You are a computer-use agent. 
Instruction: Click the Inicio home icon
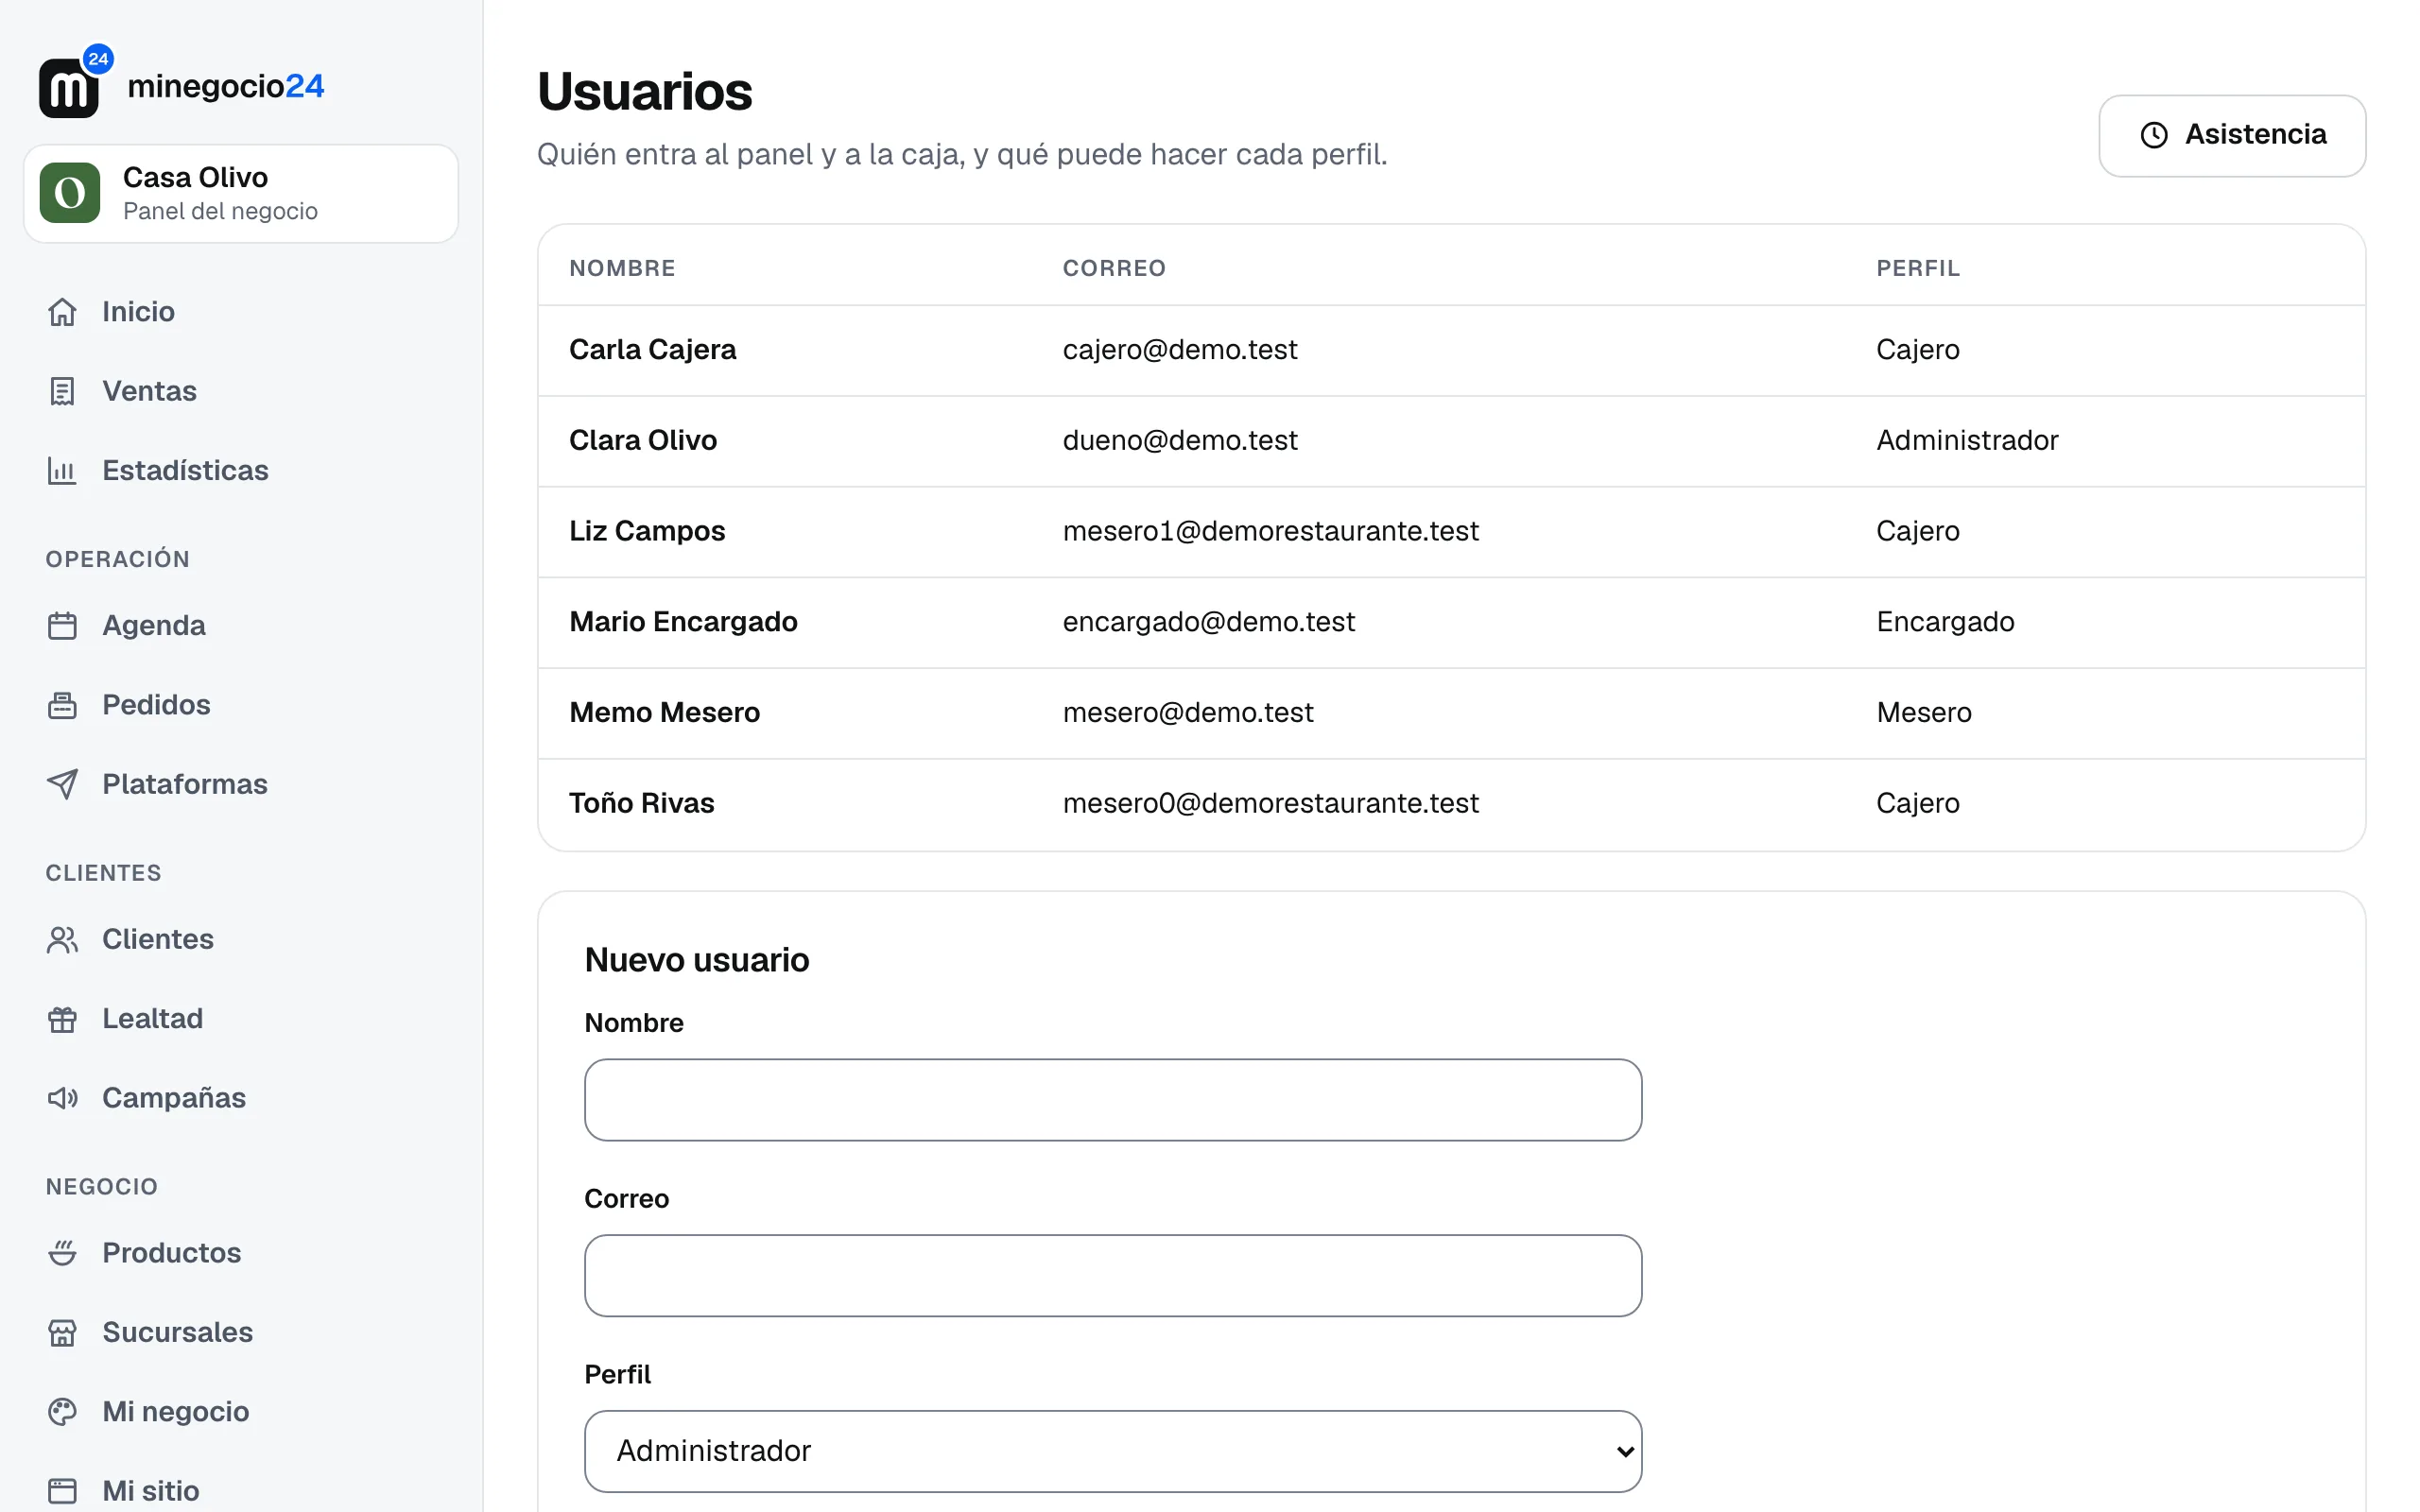(x=62, y=312)
